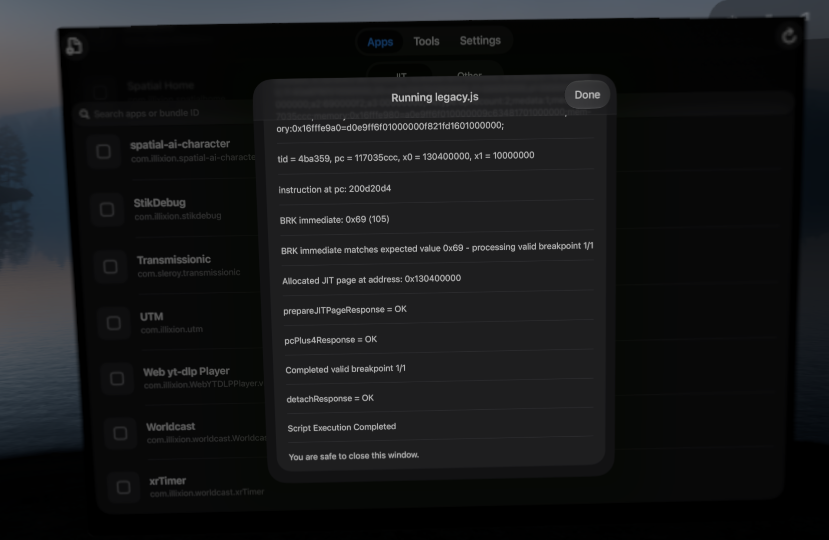
Task: Click 'pcPlus4Response = OK' log line
Action: [331, 340]
